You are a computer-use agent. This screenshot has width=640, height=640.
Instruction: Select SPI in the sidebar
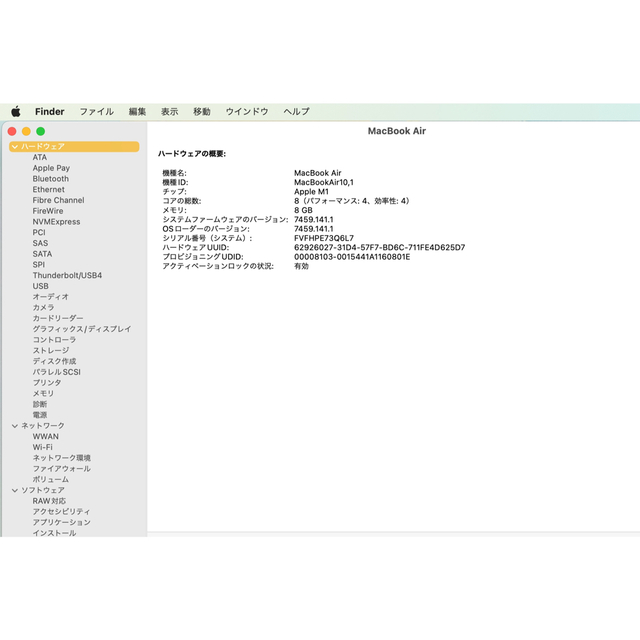(39, 264)
